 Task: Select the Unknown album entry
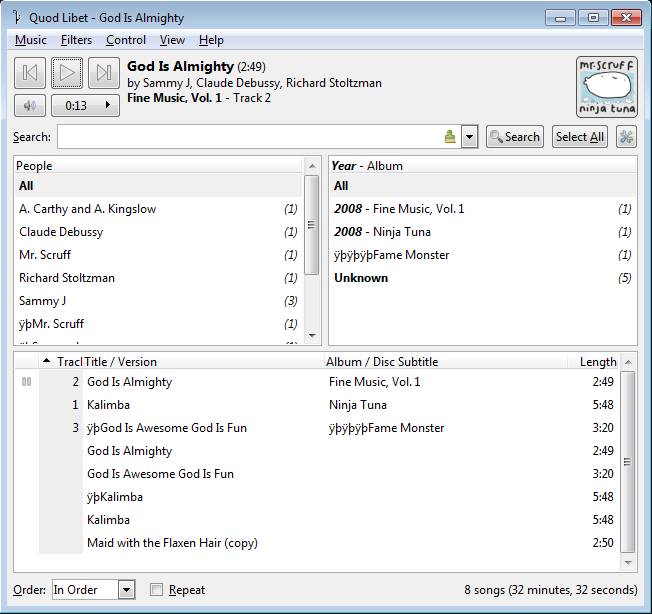(483, 278)
